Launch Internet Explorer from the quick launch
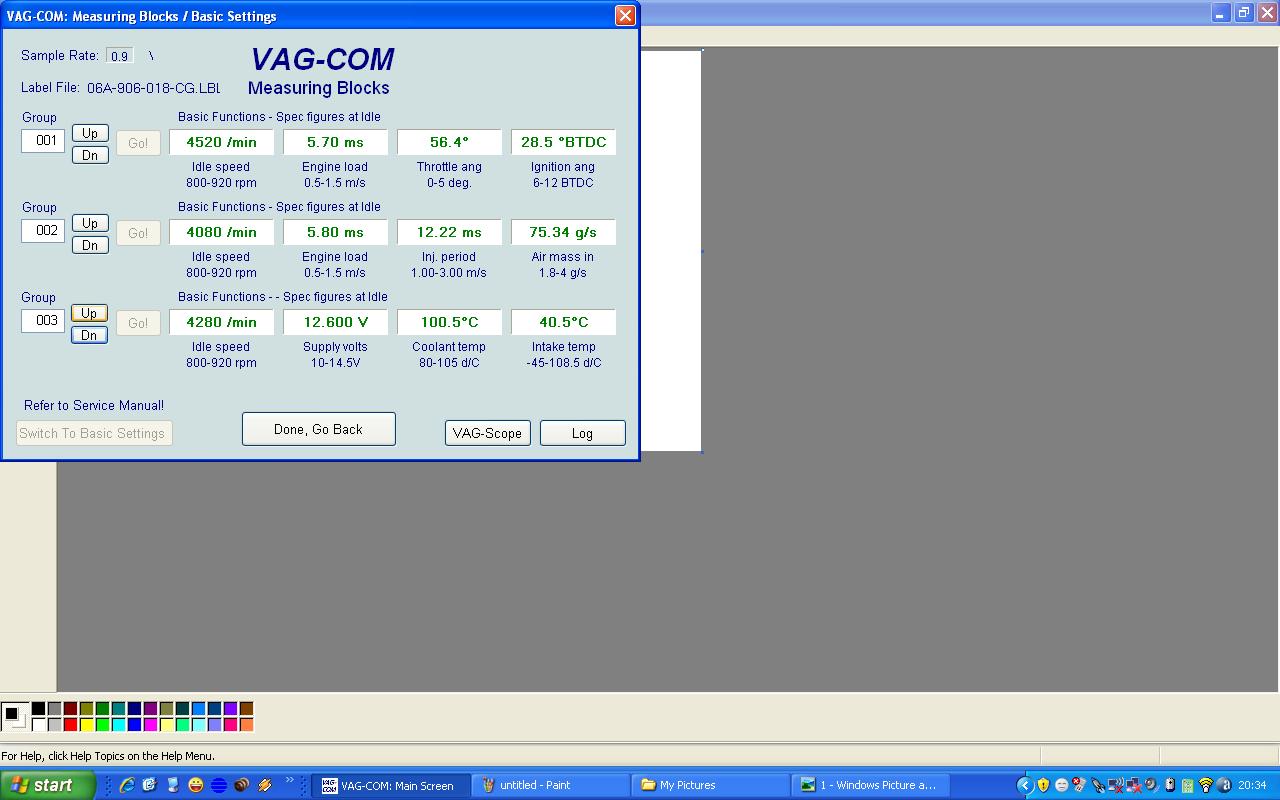The image size is (1280, 800). tap(127, 785)
